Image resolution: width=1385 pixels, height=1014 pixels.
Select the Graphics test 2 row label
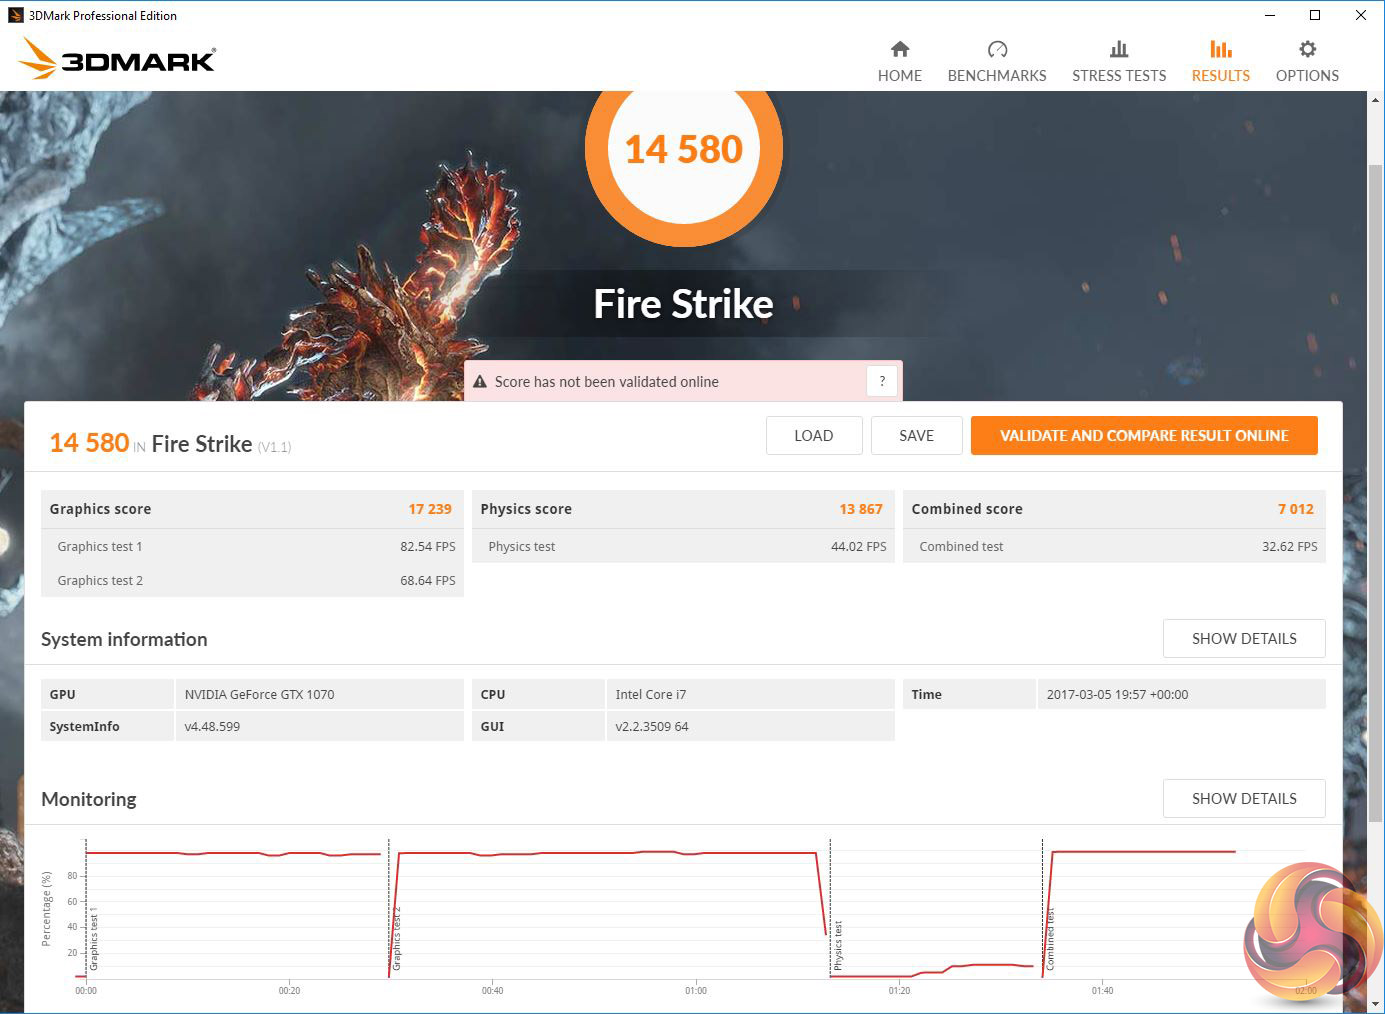(100, 581)
